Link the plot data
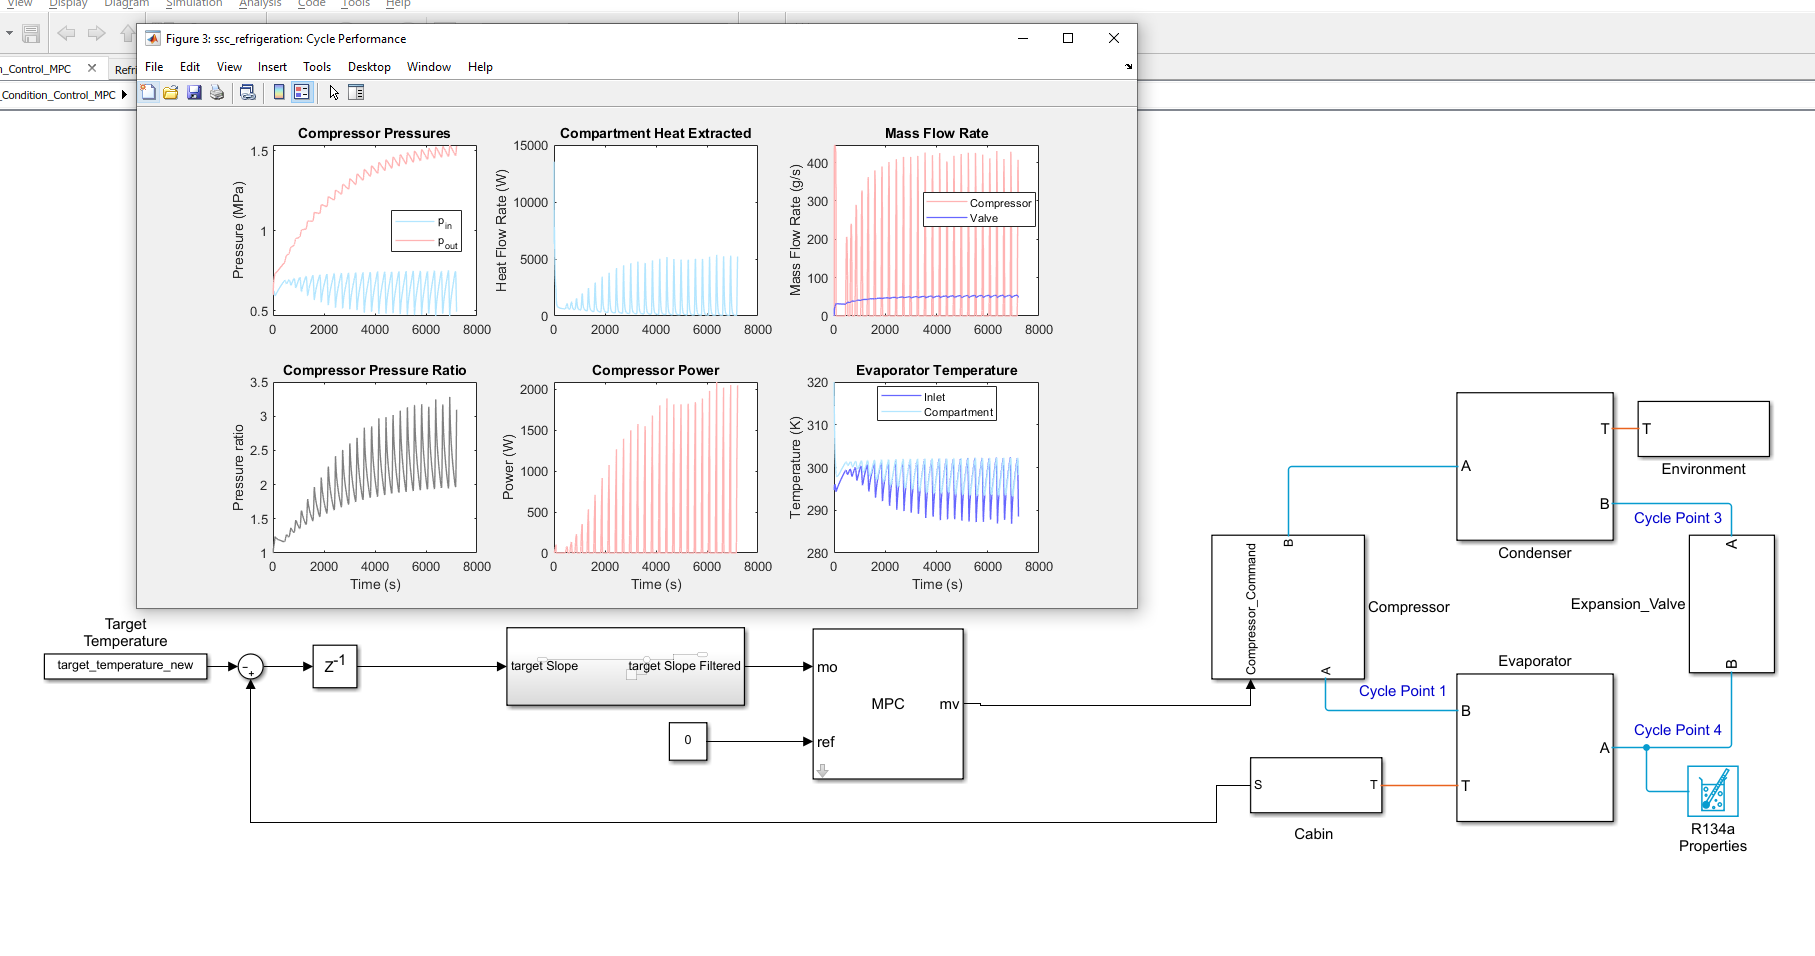 (x=248, y=92)
